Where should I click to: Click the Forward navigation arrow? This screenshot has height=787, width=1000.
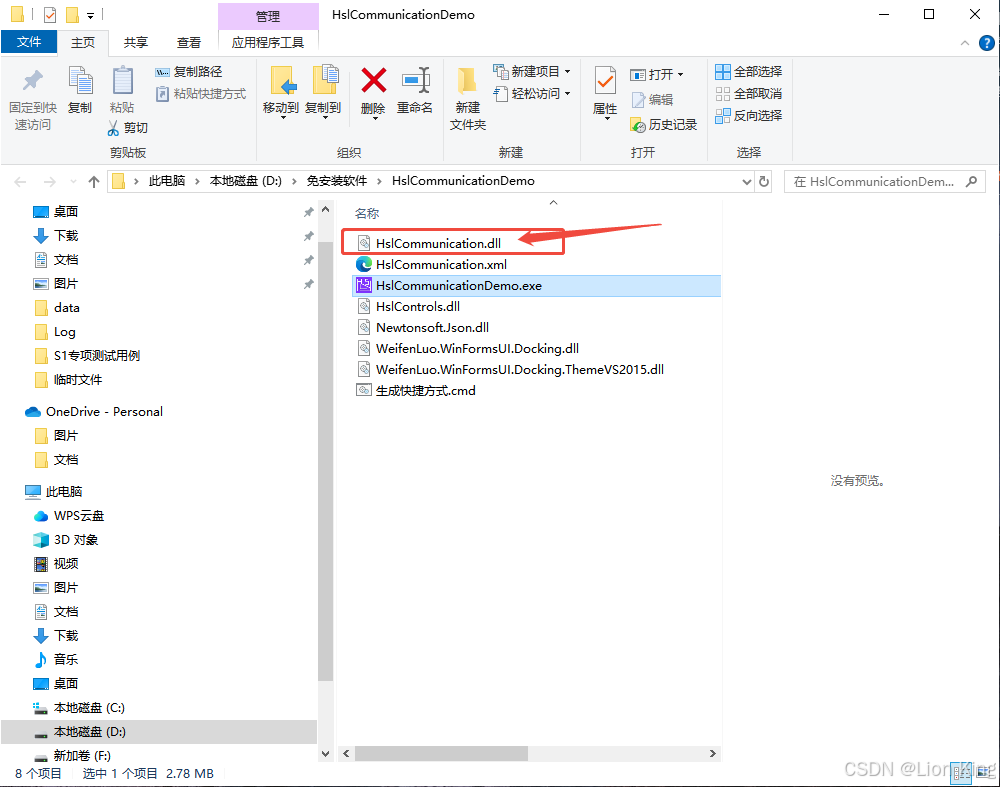point(49,182)
